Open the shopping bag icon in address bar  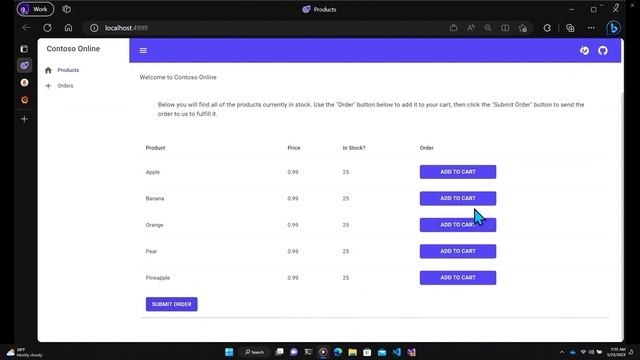click(453, 28)
